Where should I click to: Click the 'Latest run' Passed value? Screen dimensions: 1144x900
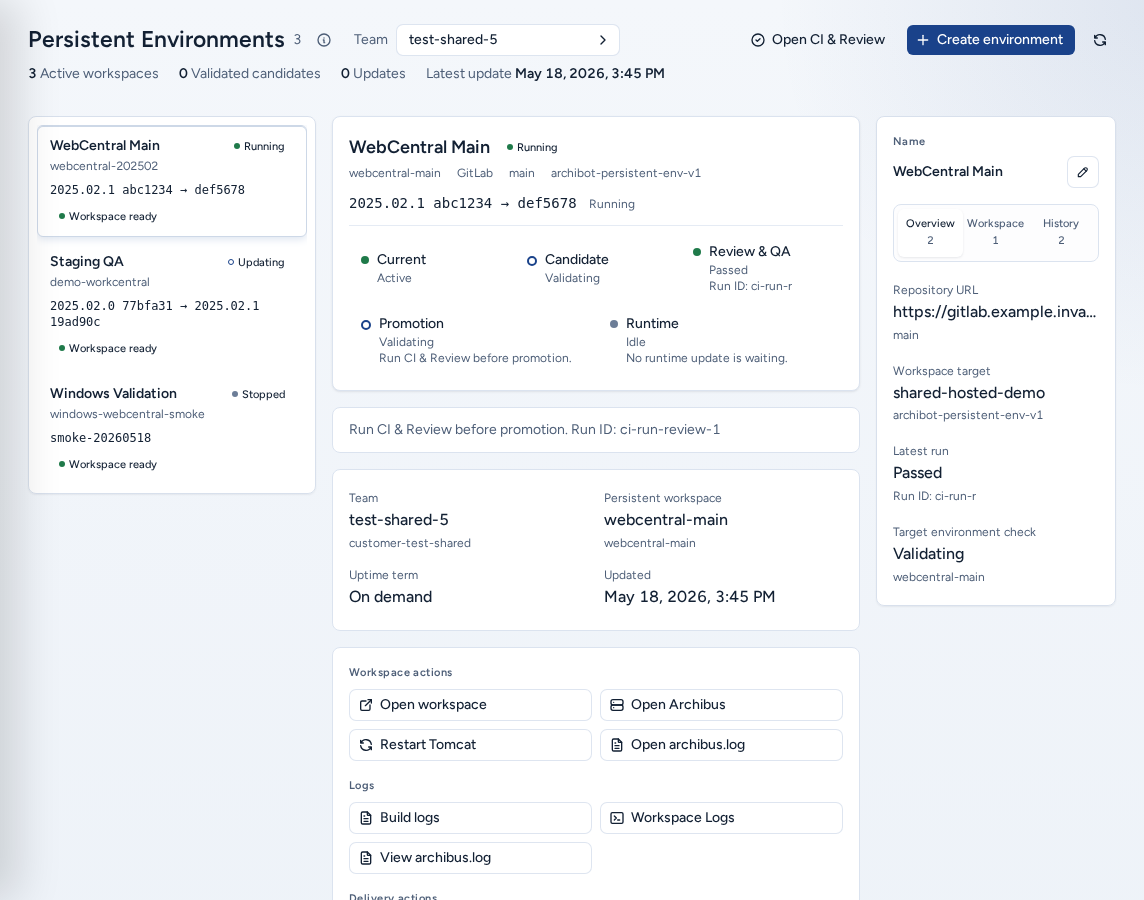[x=918, y=473]
